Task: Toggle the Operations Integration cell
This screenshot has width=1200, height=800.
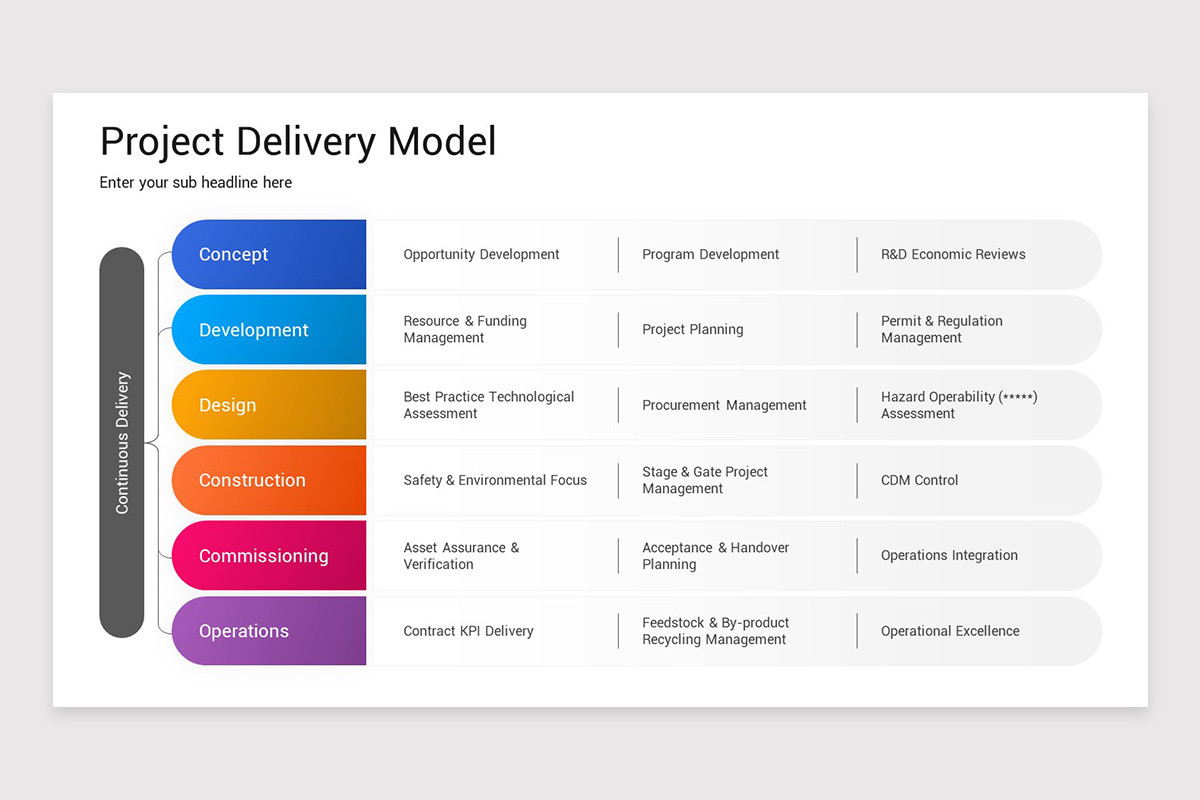Action: coord(949,555)
